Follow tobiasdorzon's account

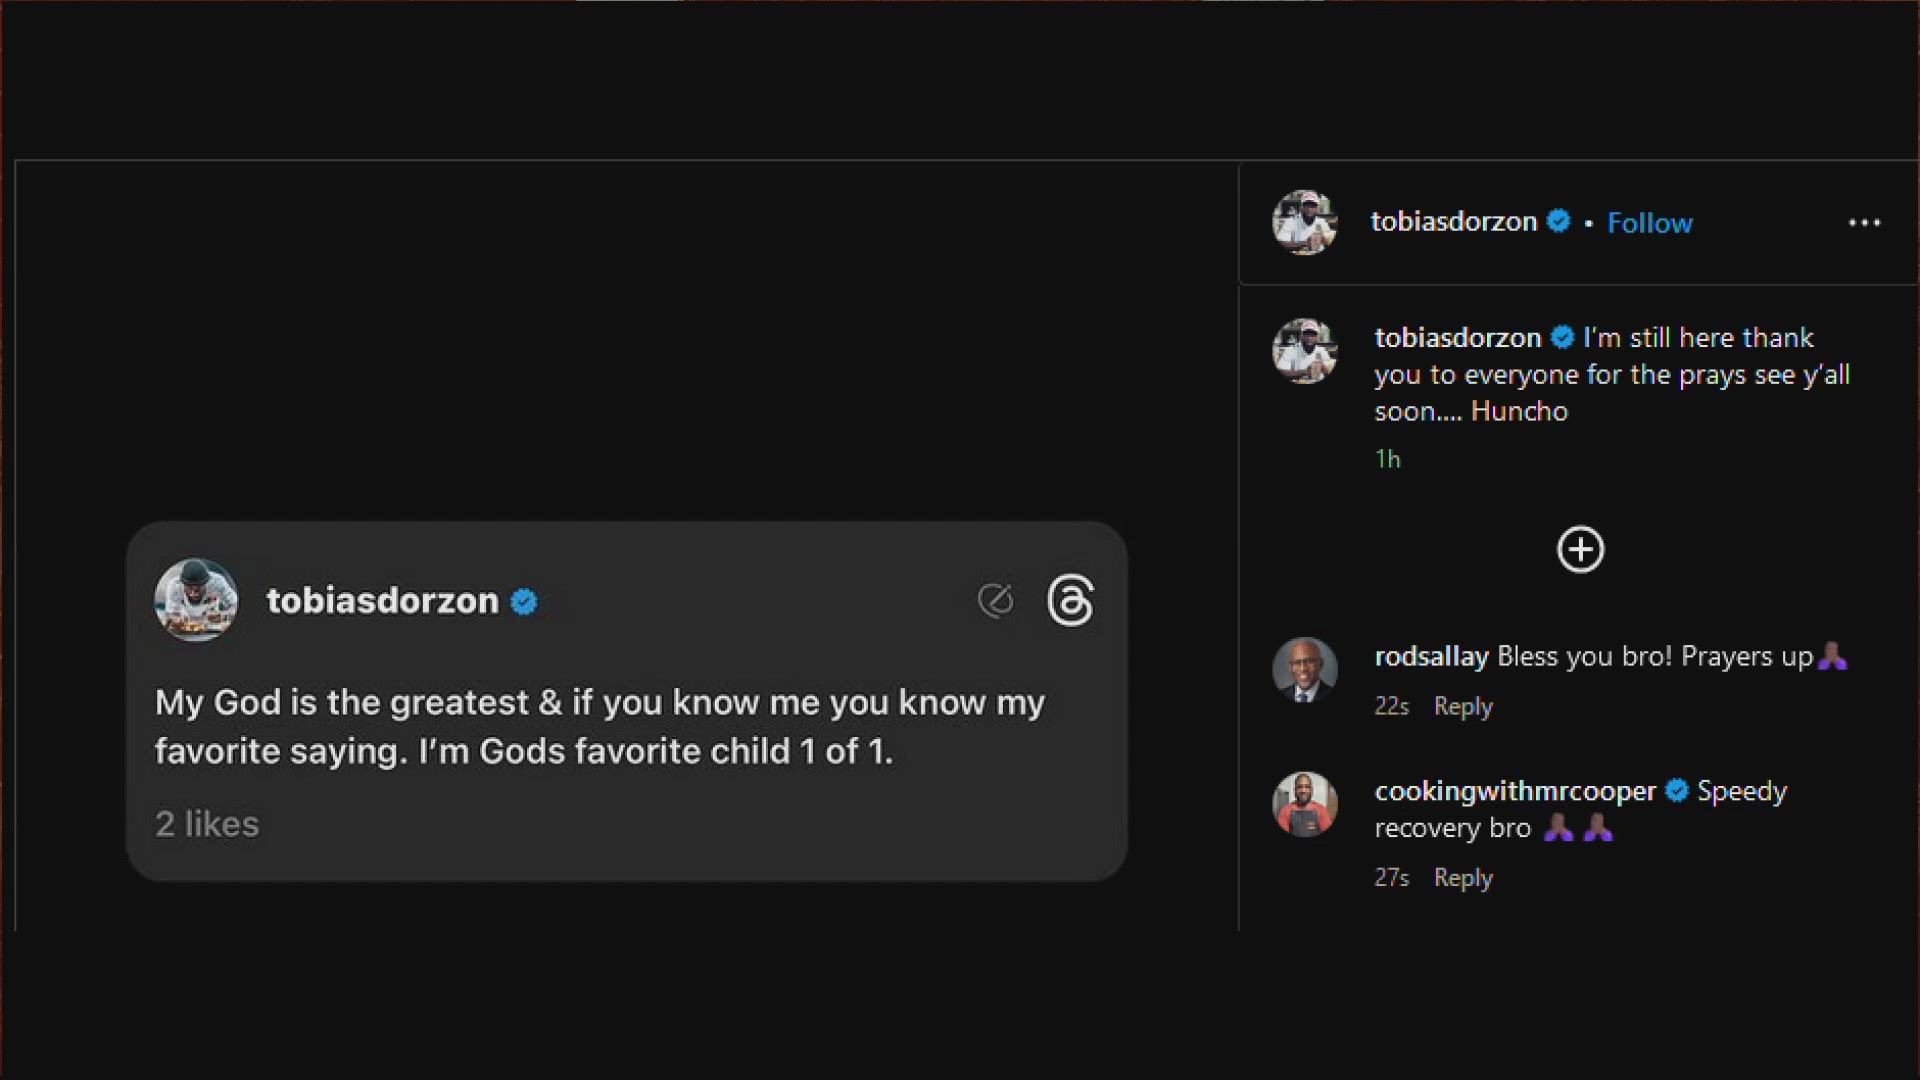pyautogui.click(x=1649, y=223)
